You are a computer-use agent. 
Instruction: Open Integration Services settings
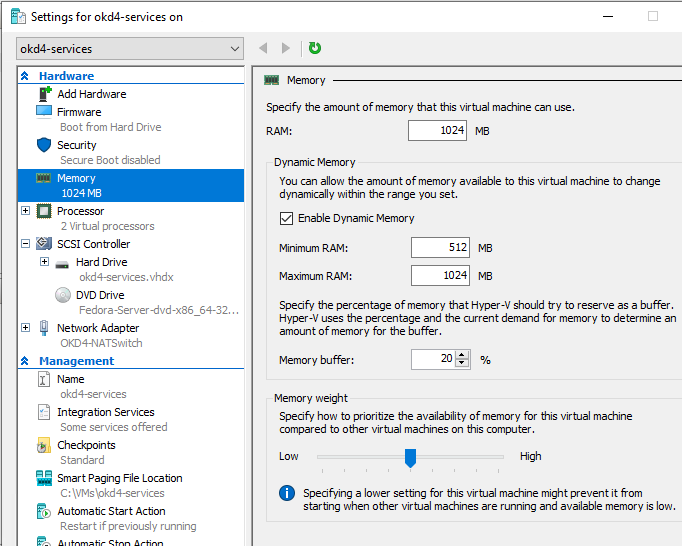click(106, 412)
